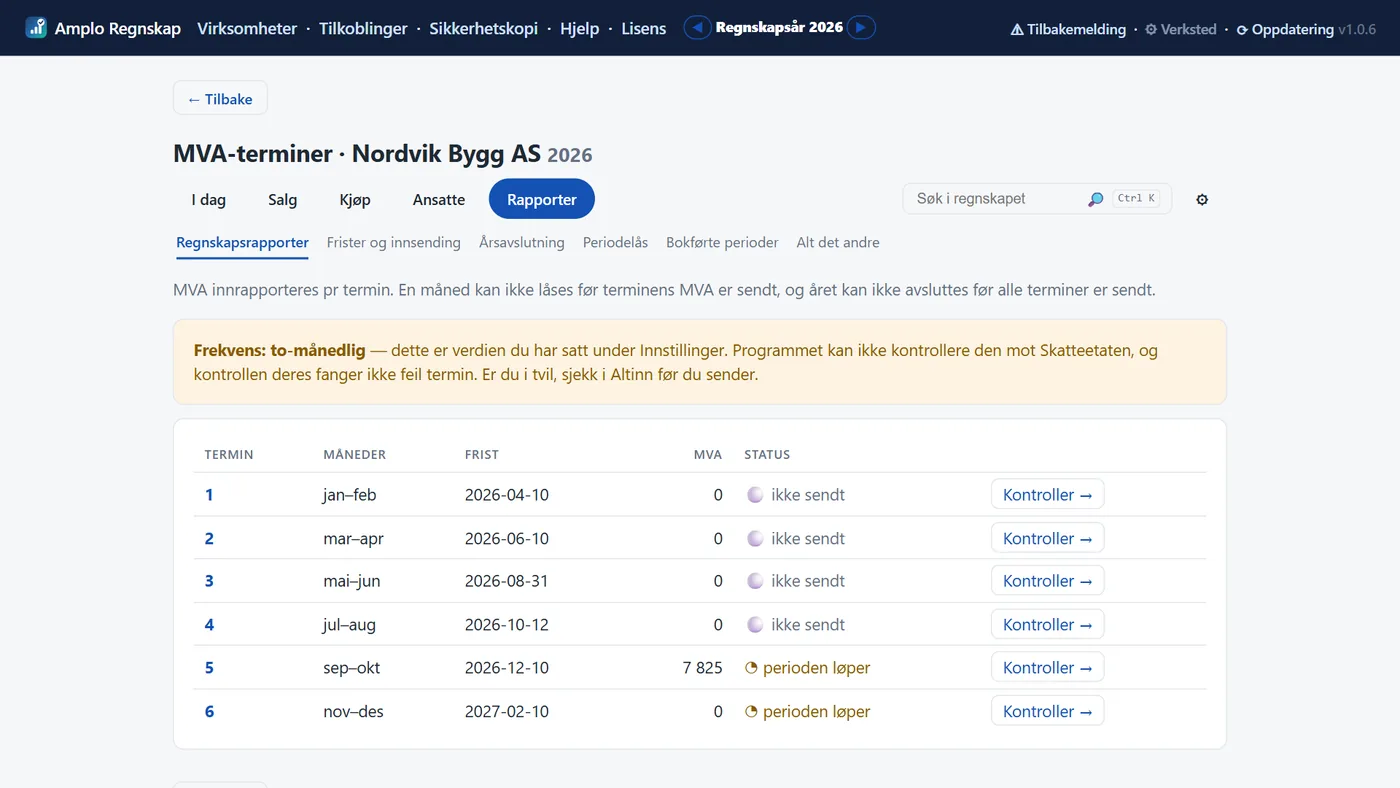The width and height of the screenshot is (1400, 788).
Task: Open the Bokførte perioder subtab
Action: click(722, 242)
